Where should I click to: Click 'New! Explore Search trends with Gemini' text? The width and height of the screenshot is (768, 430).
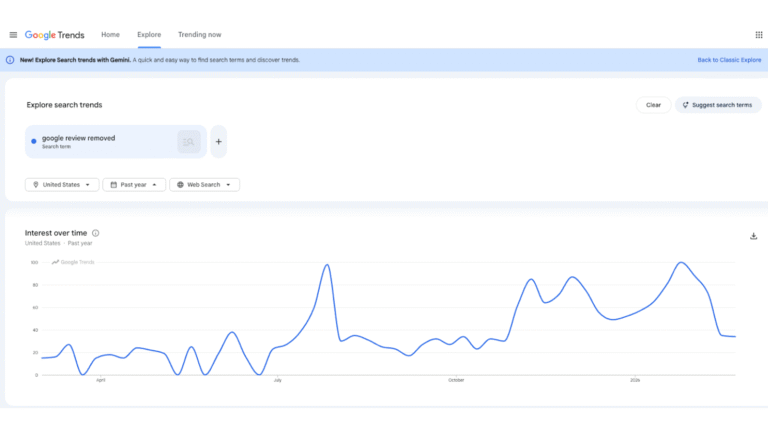[x=75, y=60]
